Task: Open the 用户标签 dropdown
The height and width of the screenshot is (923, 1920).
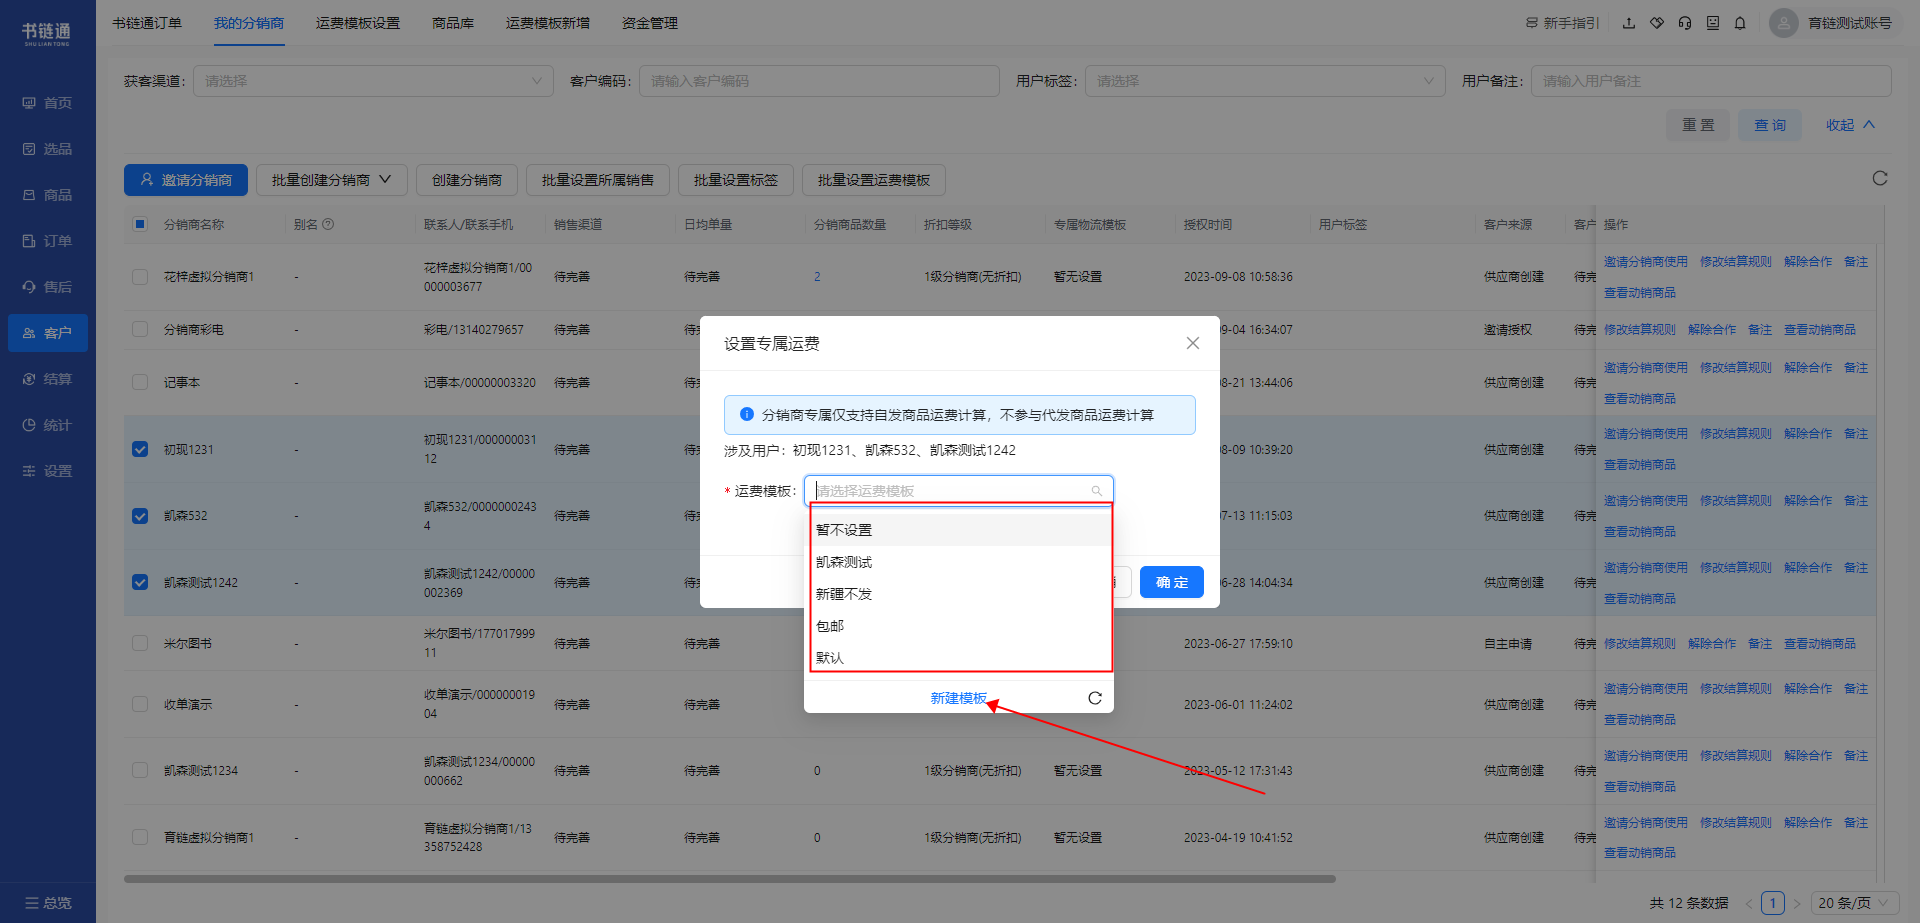Action: click(x=1265, y=81)
